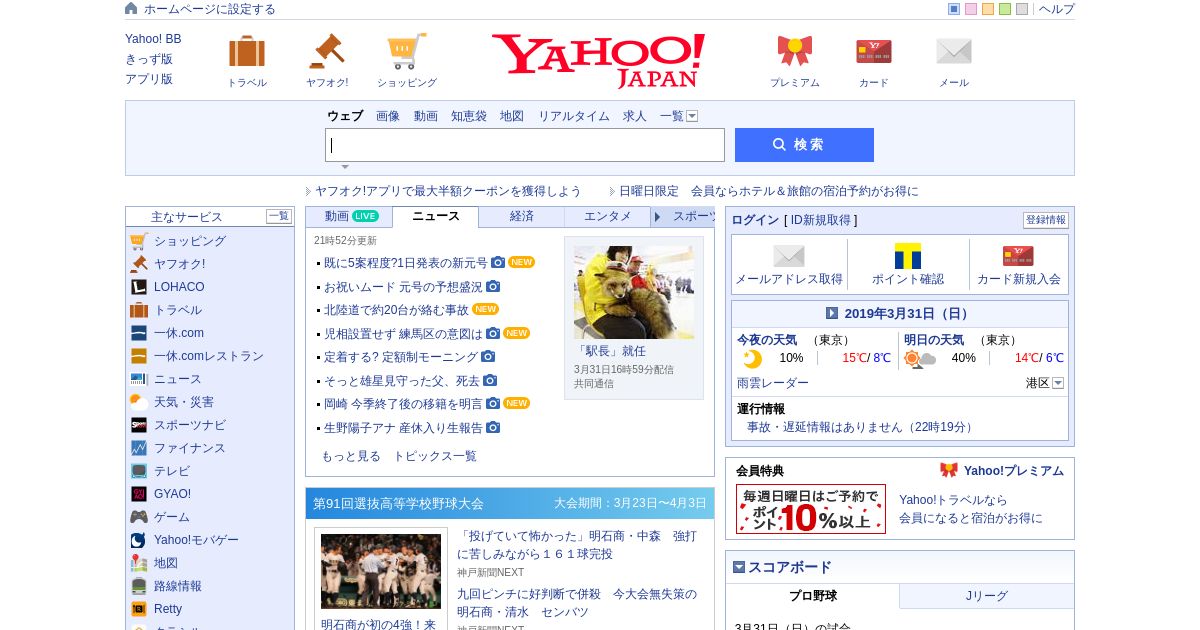Click the 登録情報 button
The height and width of the screenshot is (630, 1200).
click(1046, 220)
